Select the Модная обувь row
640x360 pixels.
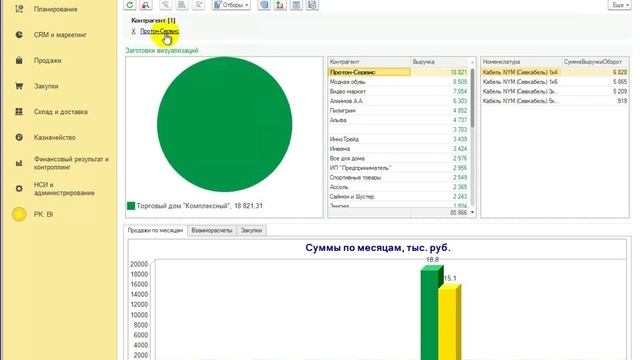click(x=398, y=82)
